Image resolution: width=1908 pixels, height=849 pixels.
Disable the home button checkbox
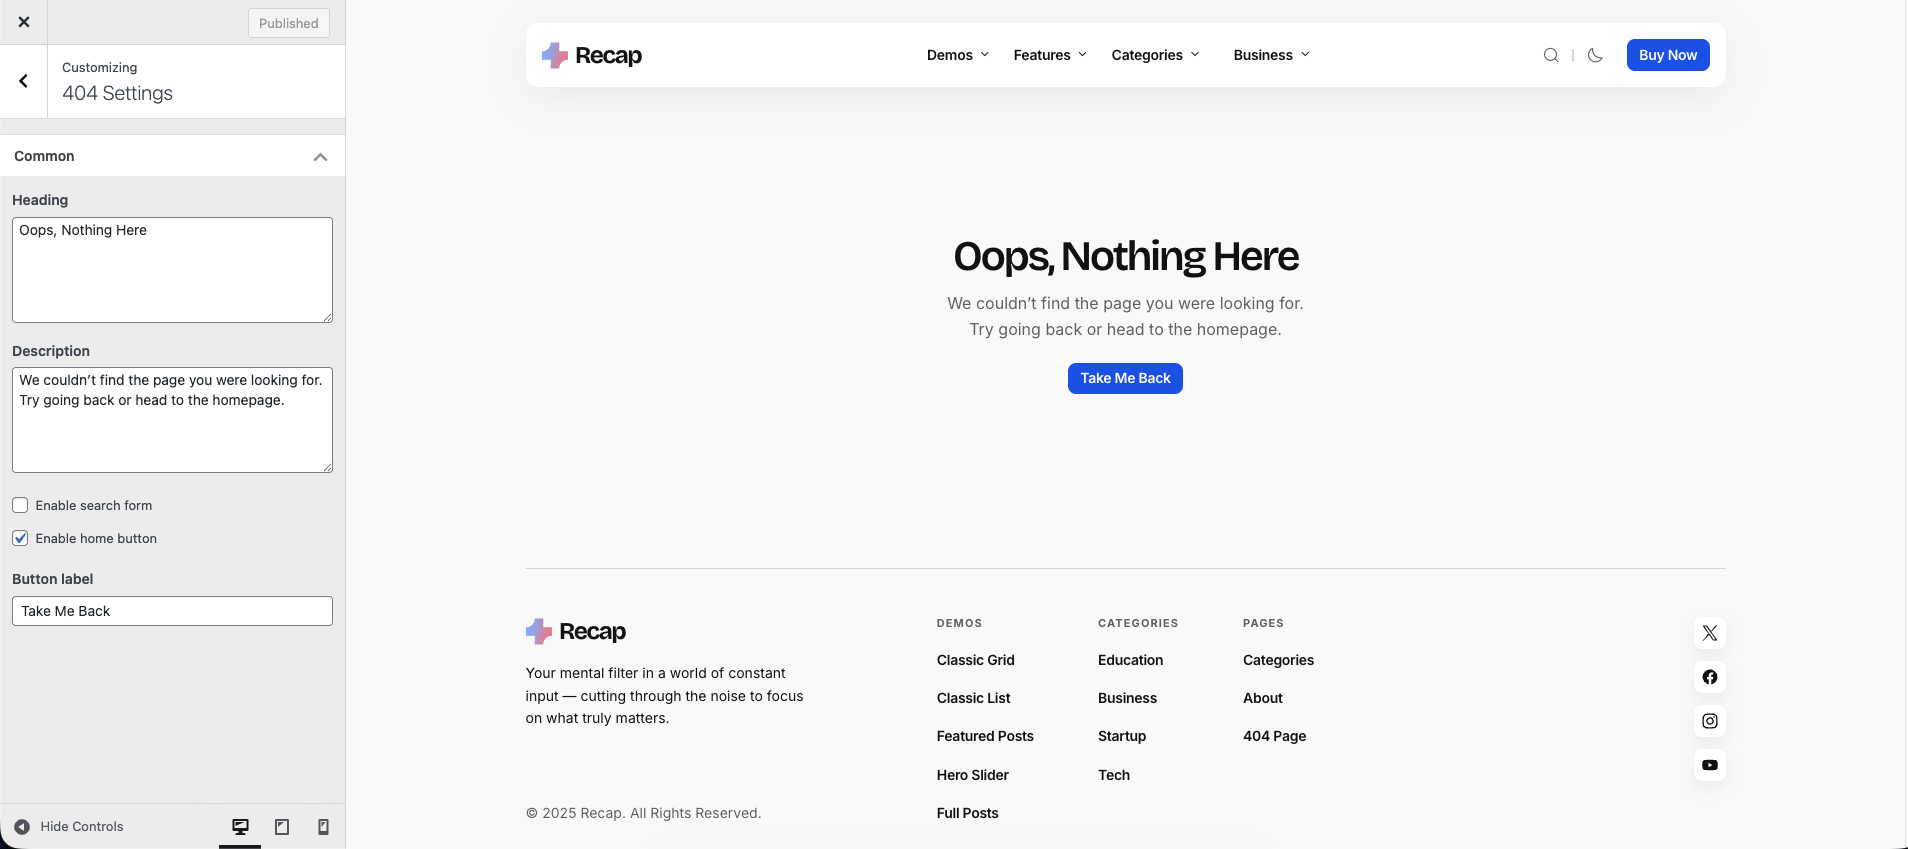tap(20, 538)
